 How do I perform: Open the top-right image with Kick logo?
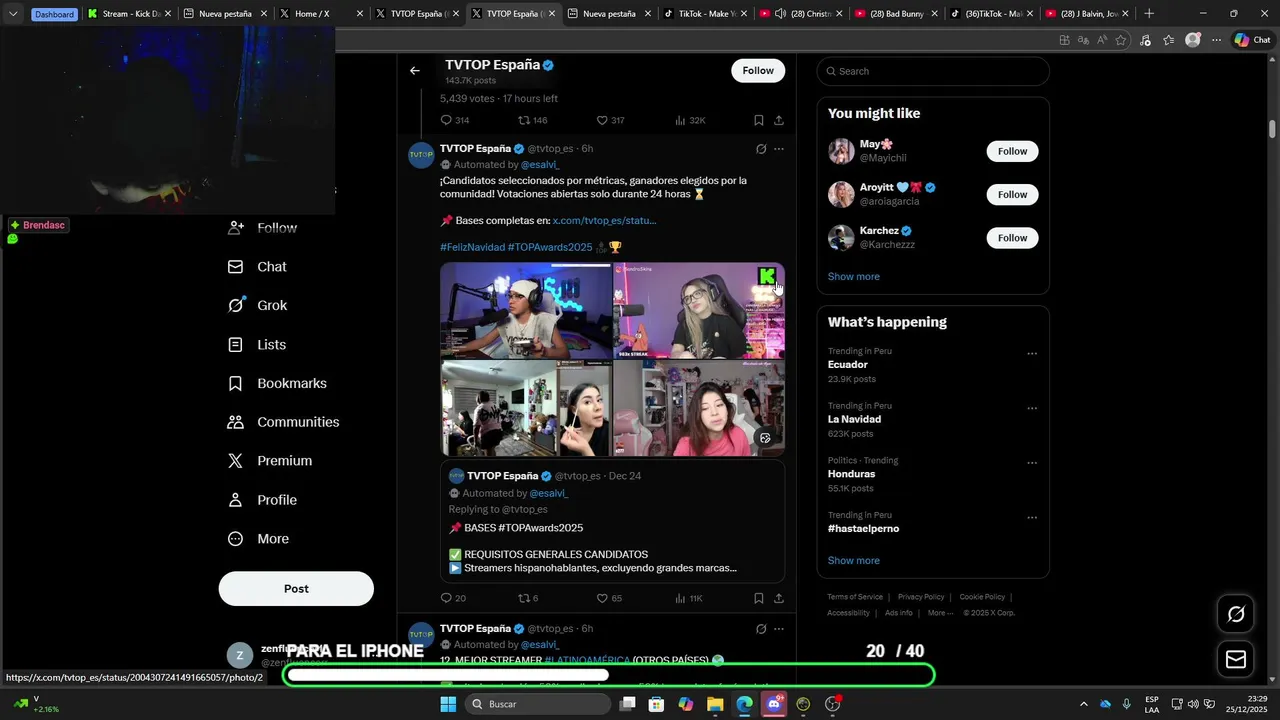point(699,311)
